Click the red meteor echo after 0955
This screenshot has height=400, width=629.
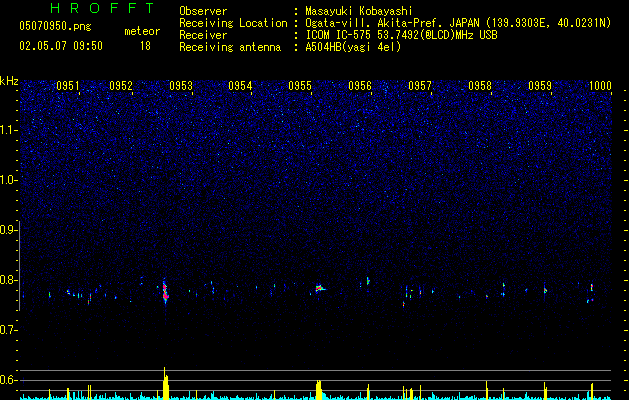coord(320,288)
